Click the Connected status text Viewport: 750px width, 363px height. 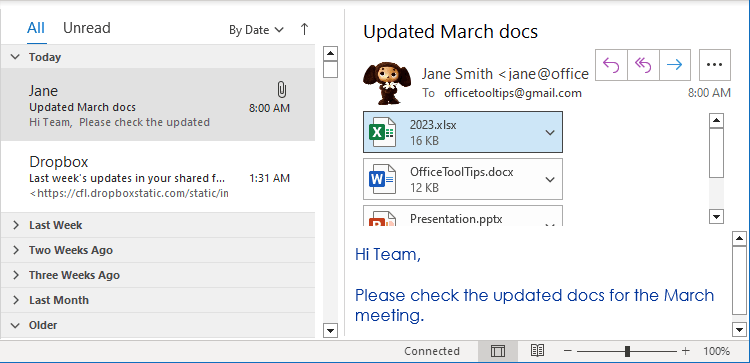[x=432, y=351]
